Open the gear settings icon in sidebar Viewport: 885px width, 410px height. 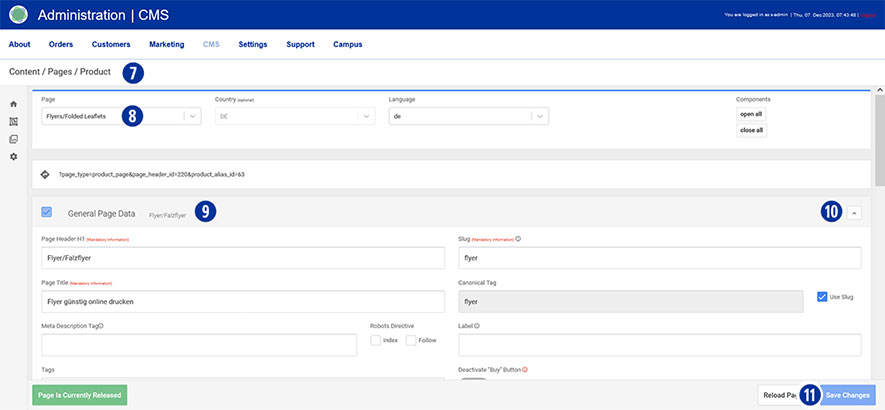click(x=13, y=157)
